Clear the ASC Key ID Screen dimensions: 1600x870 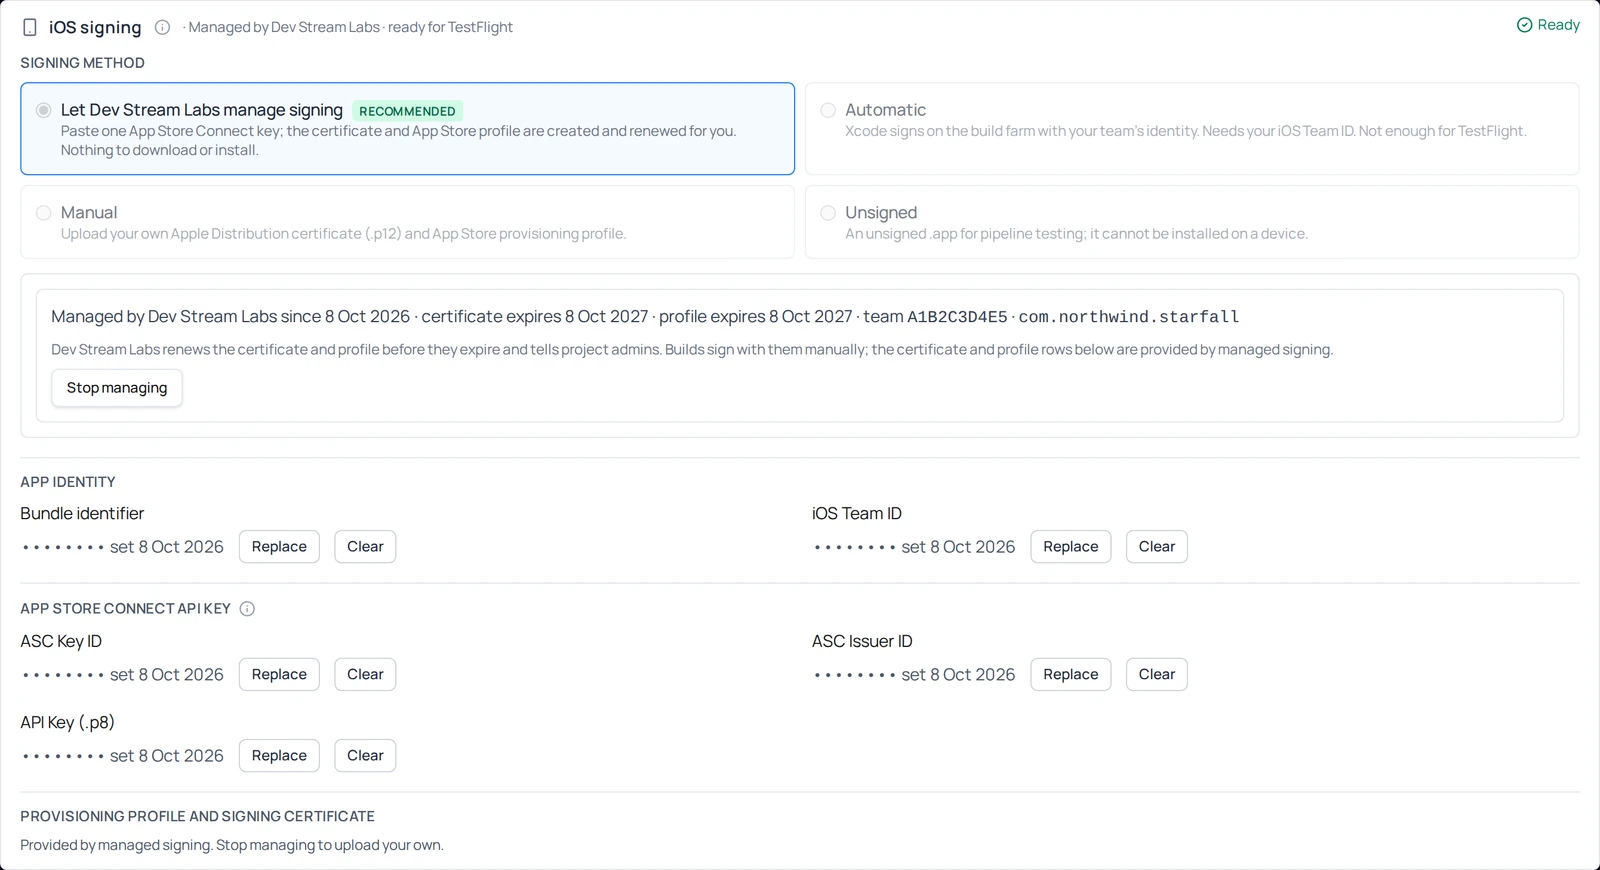pyautogui.click(x=365, y=675)
